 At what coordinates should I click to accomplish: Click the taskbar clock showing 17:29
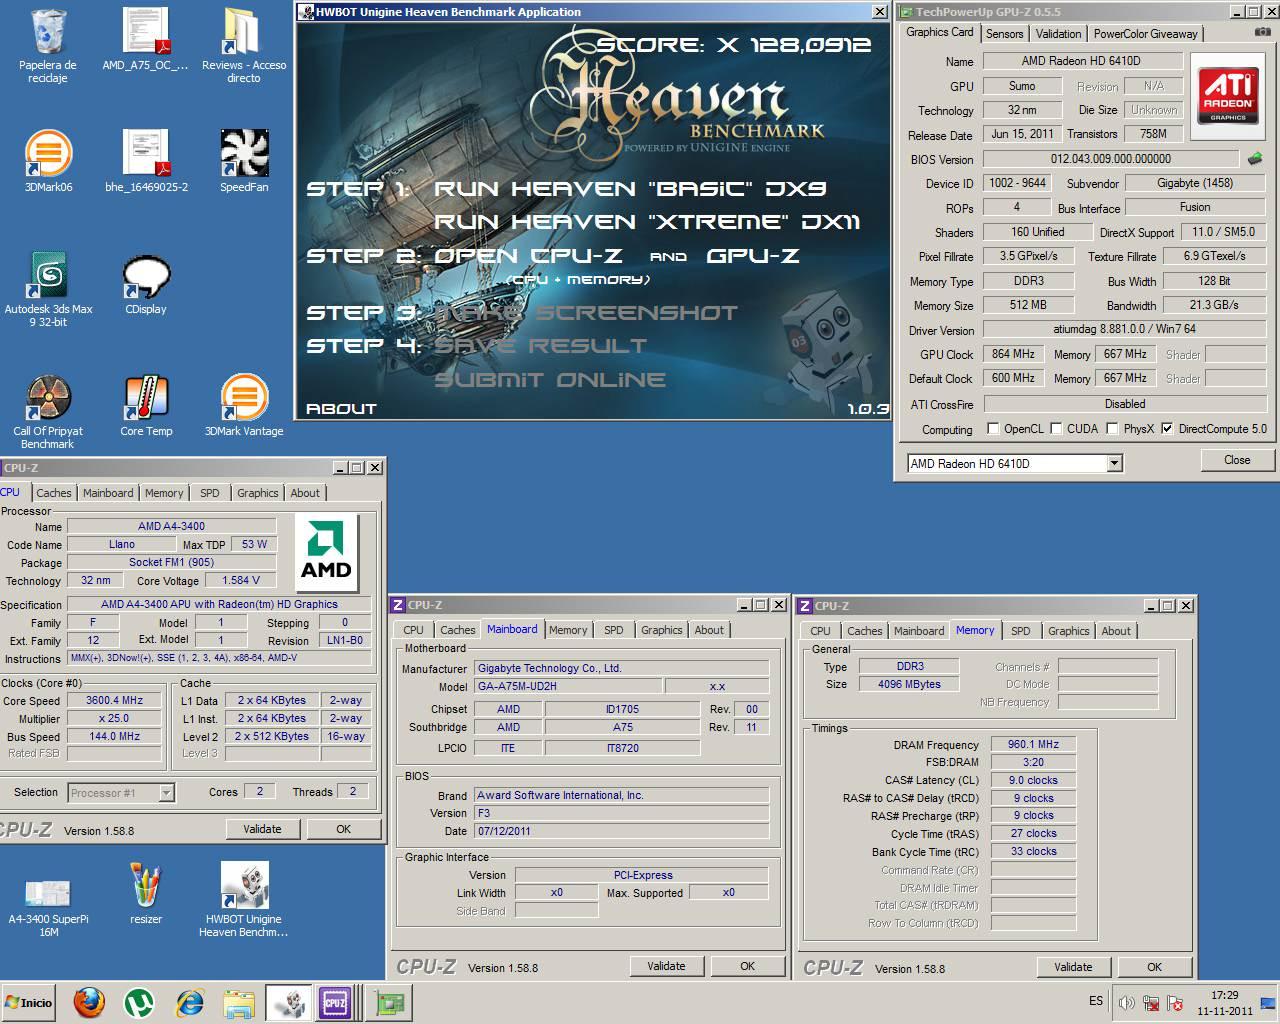pos(1225,995)
